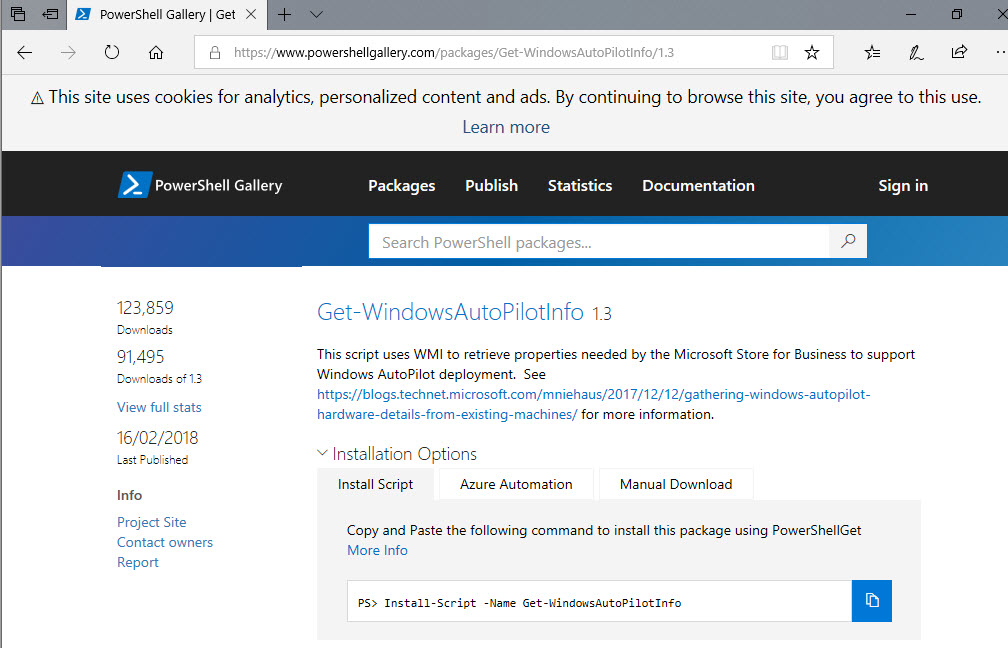
Task: Open the Windows Ink workspace
Action: 915,52
